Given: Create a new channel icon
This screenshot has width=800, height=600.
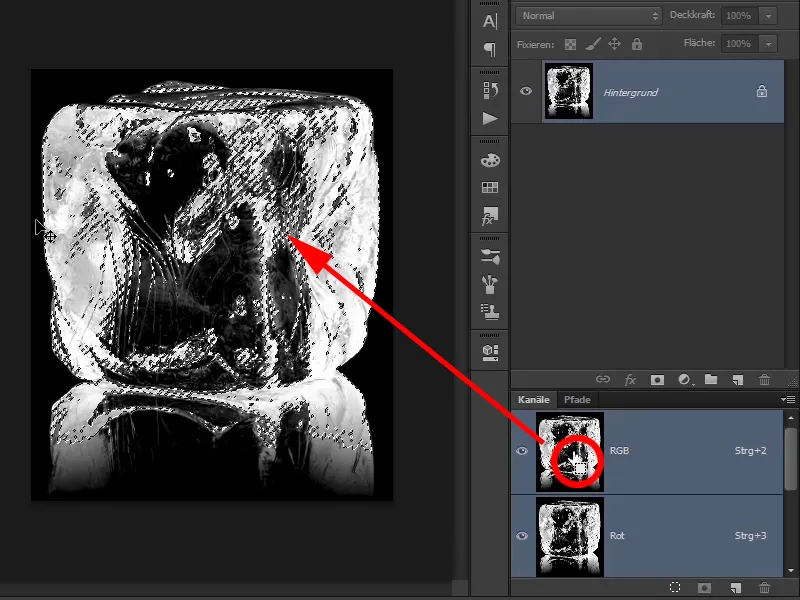Looking at the screenshot, I should (735, 588).
